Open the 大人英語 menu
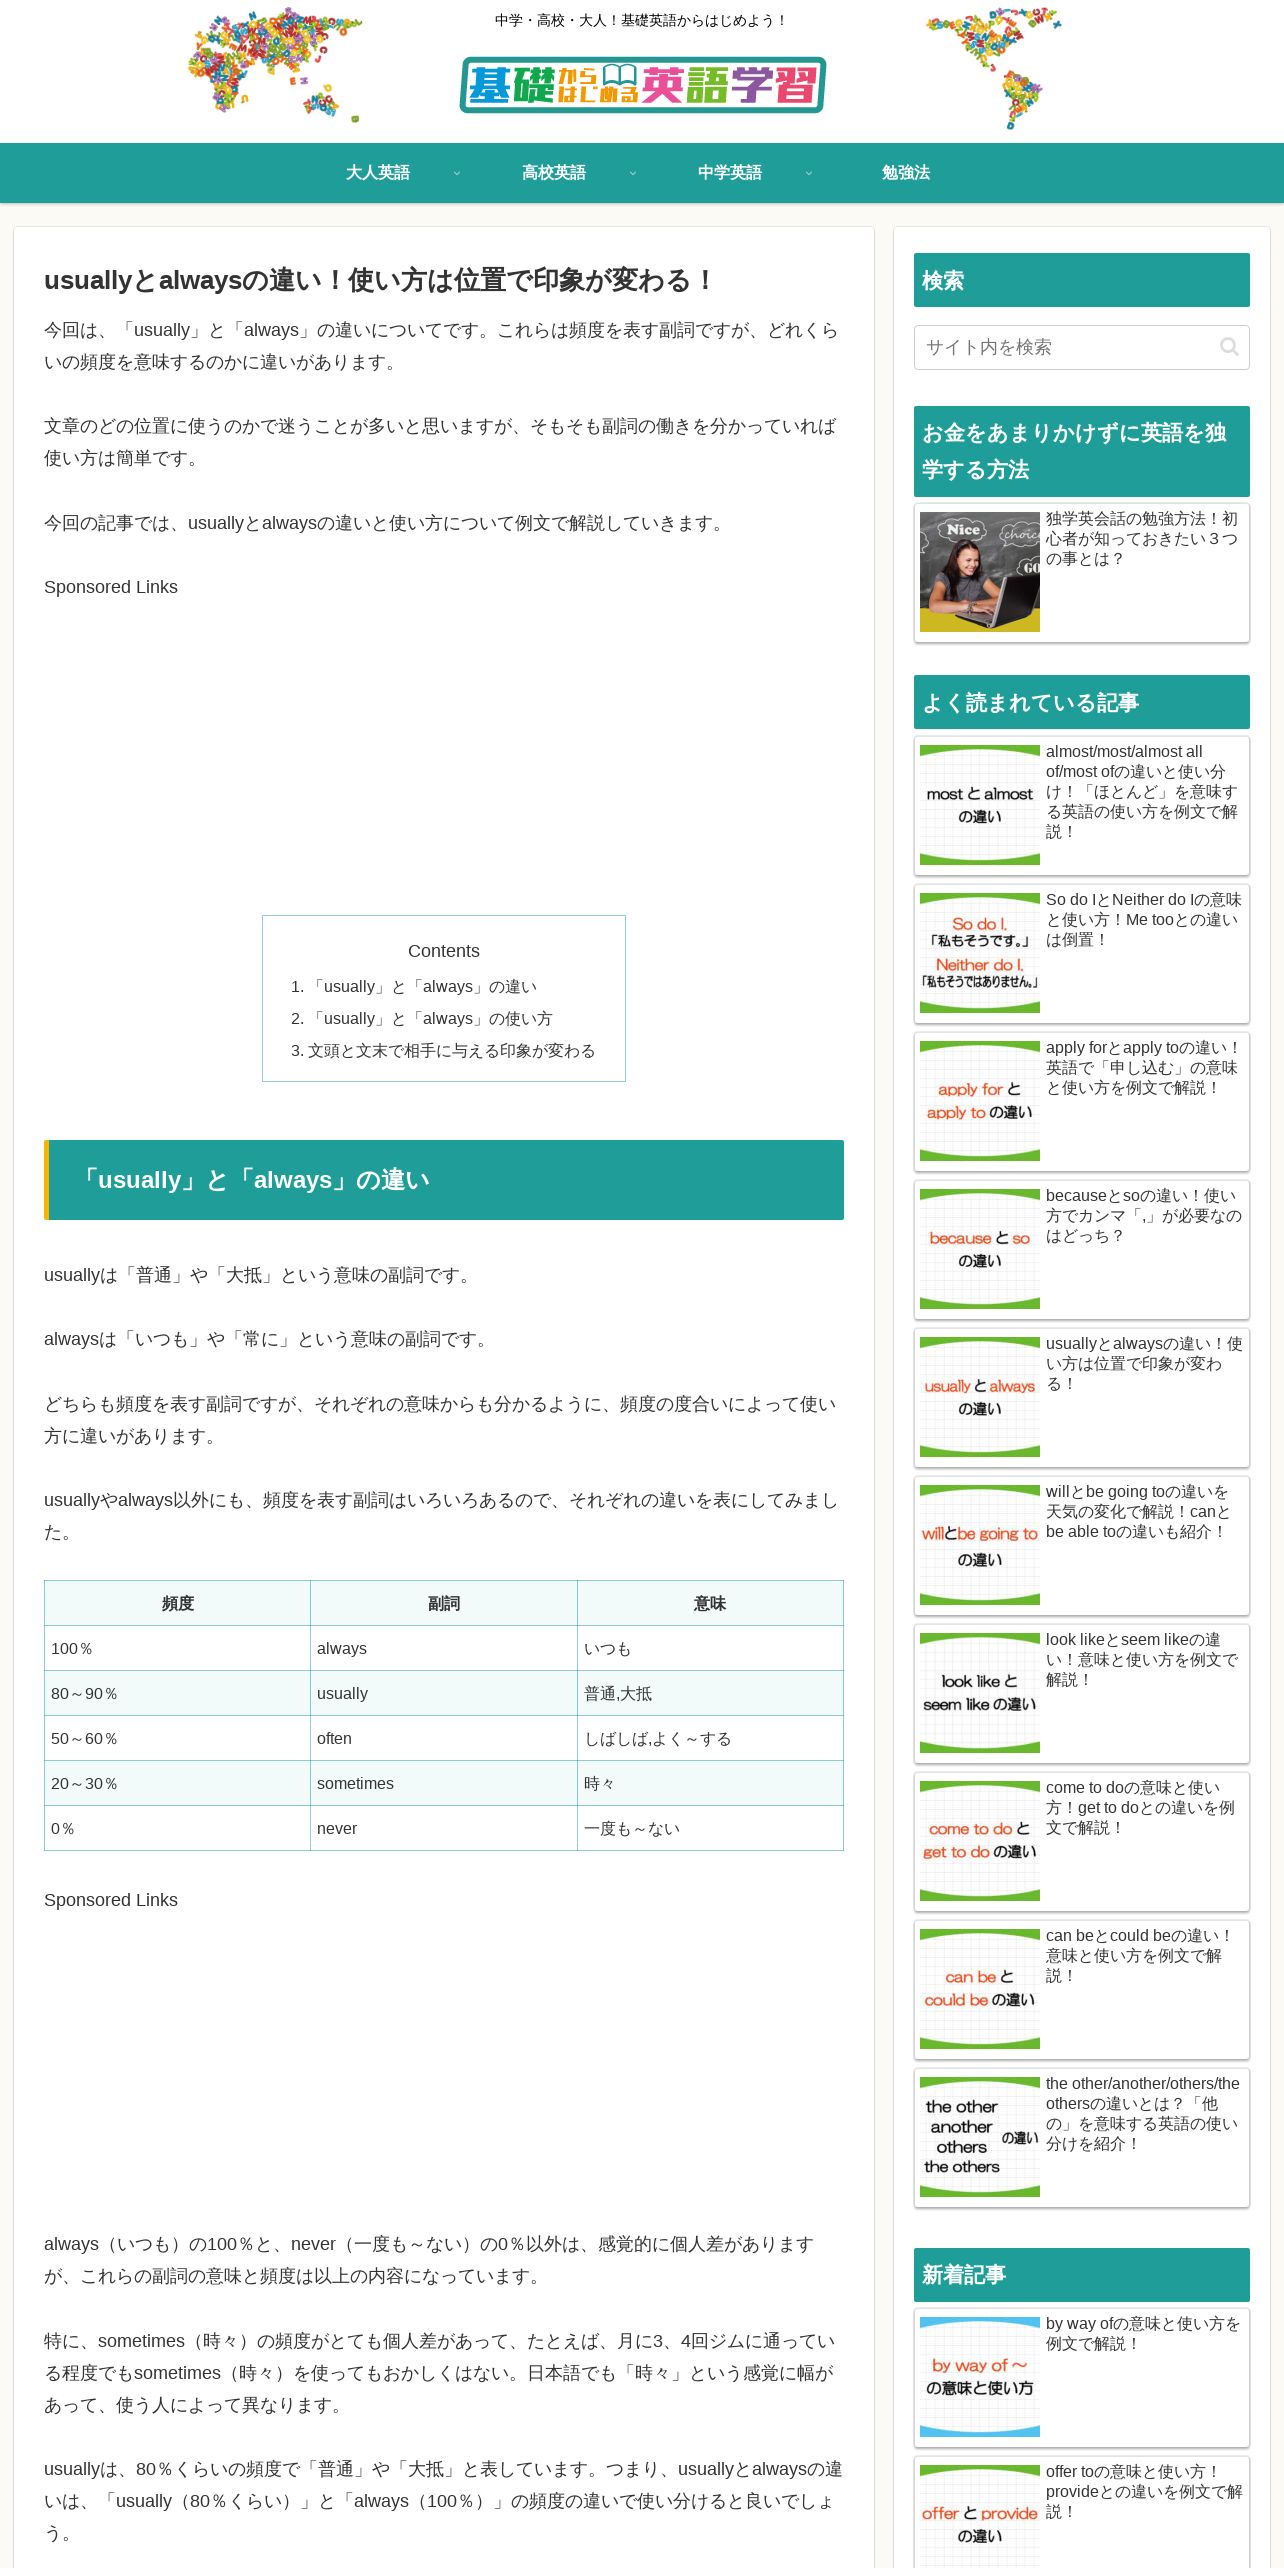Image resolution: width=1284 pixels, height=2568 pixels. (378, 173)
